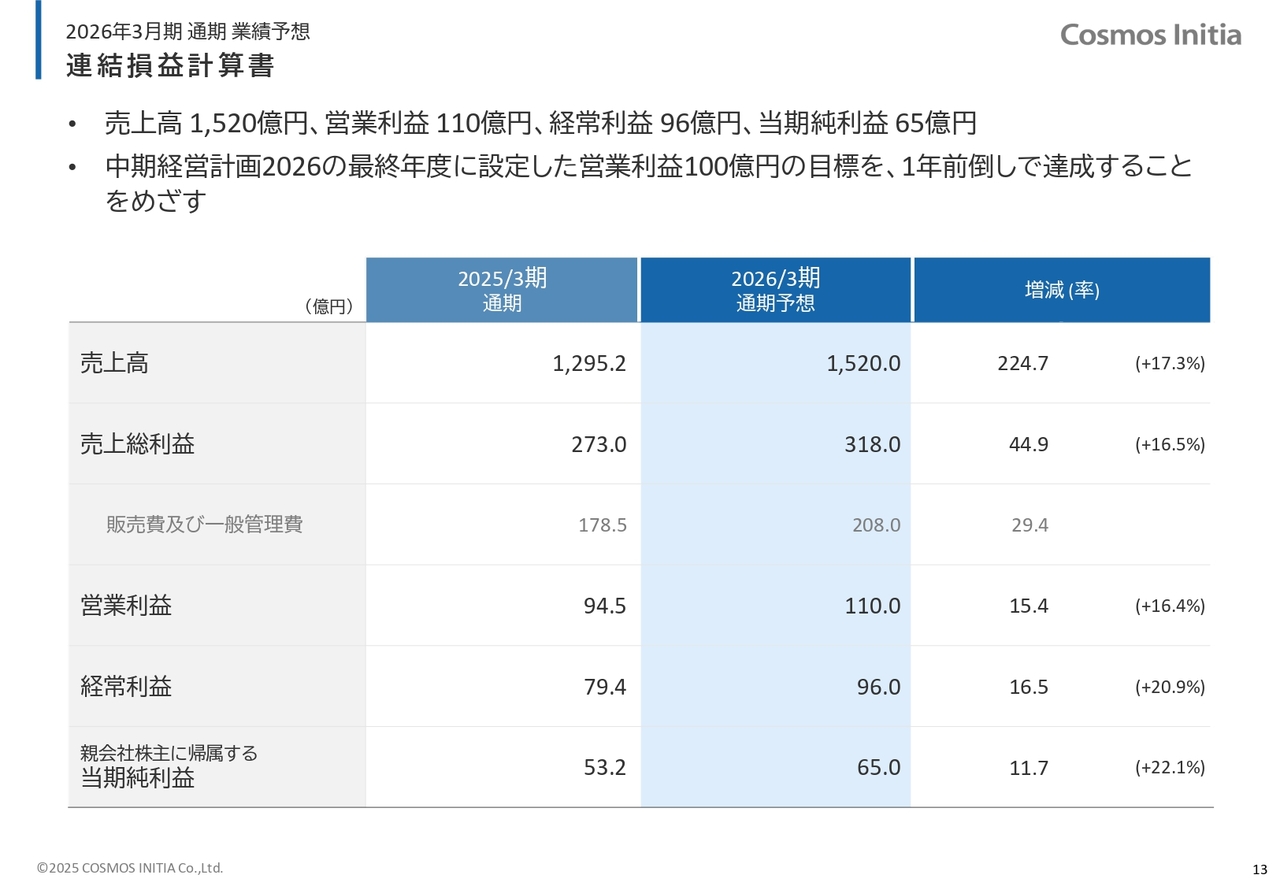Click the value 178.5
The height and width of the screenshot is (886, 1280).
[x=603, y=525]
